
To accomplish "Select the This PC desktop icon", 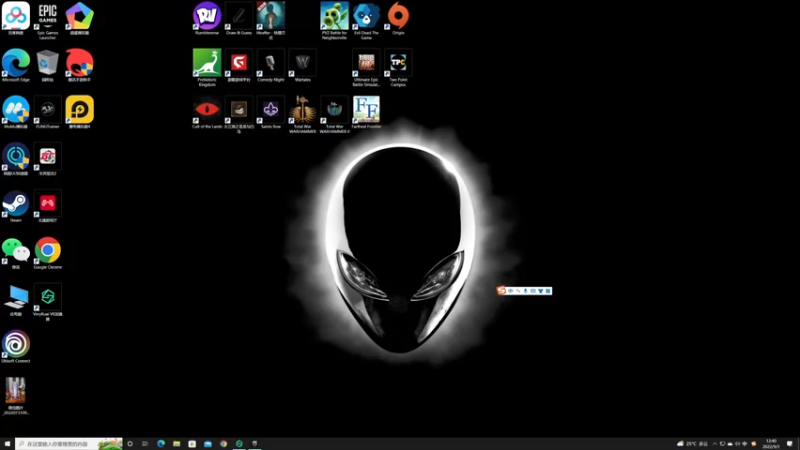I will 16,300.
